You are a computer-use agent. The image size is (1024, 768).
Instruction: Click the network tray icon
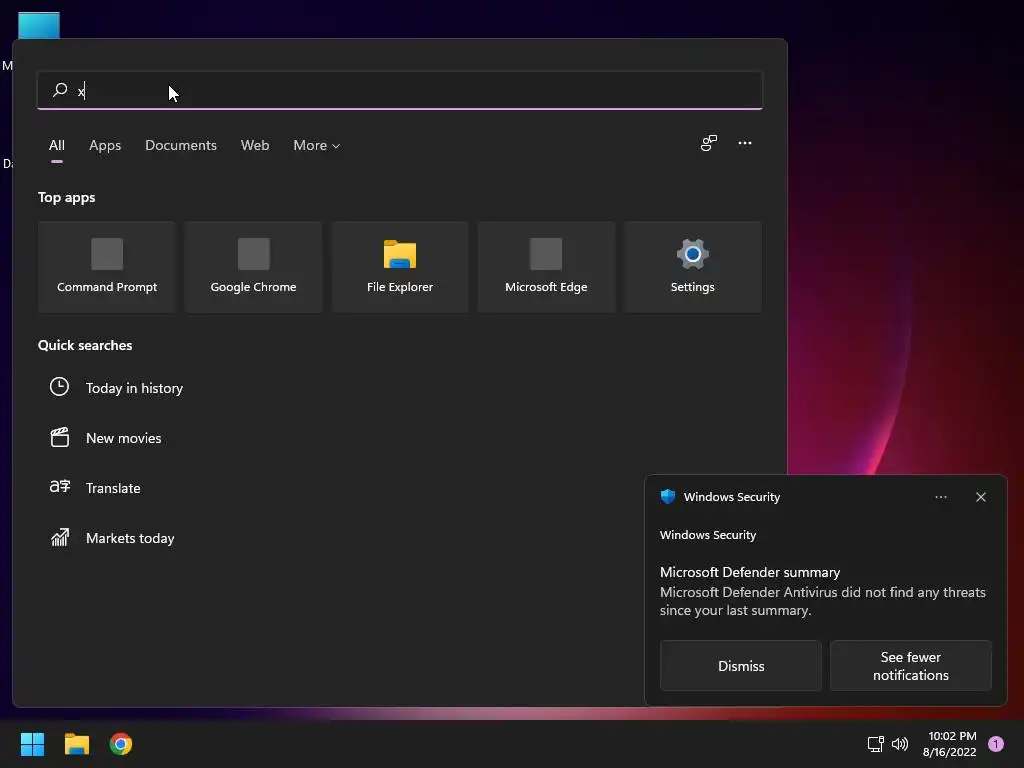(875, 744)
